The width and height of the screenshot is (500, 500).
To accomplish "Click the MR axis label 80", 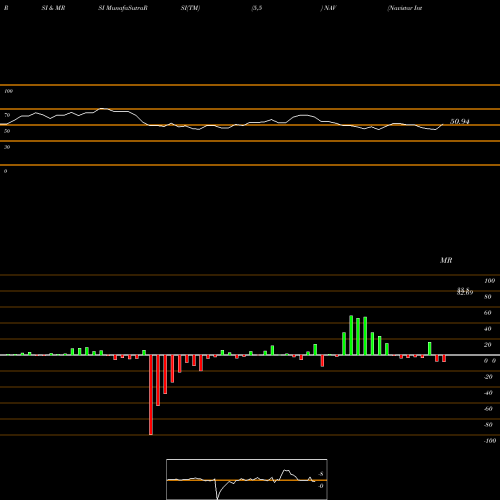I will coord(487,297).
